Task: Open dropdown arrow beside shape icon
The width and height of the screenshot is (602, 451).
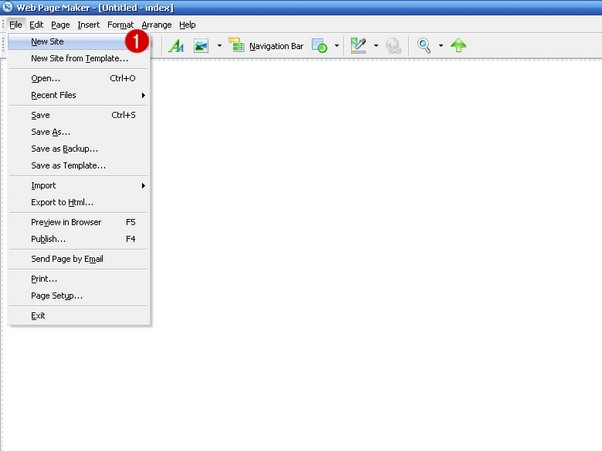Action: [x=337, y=46]
